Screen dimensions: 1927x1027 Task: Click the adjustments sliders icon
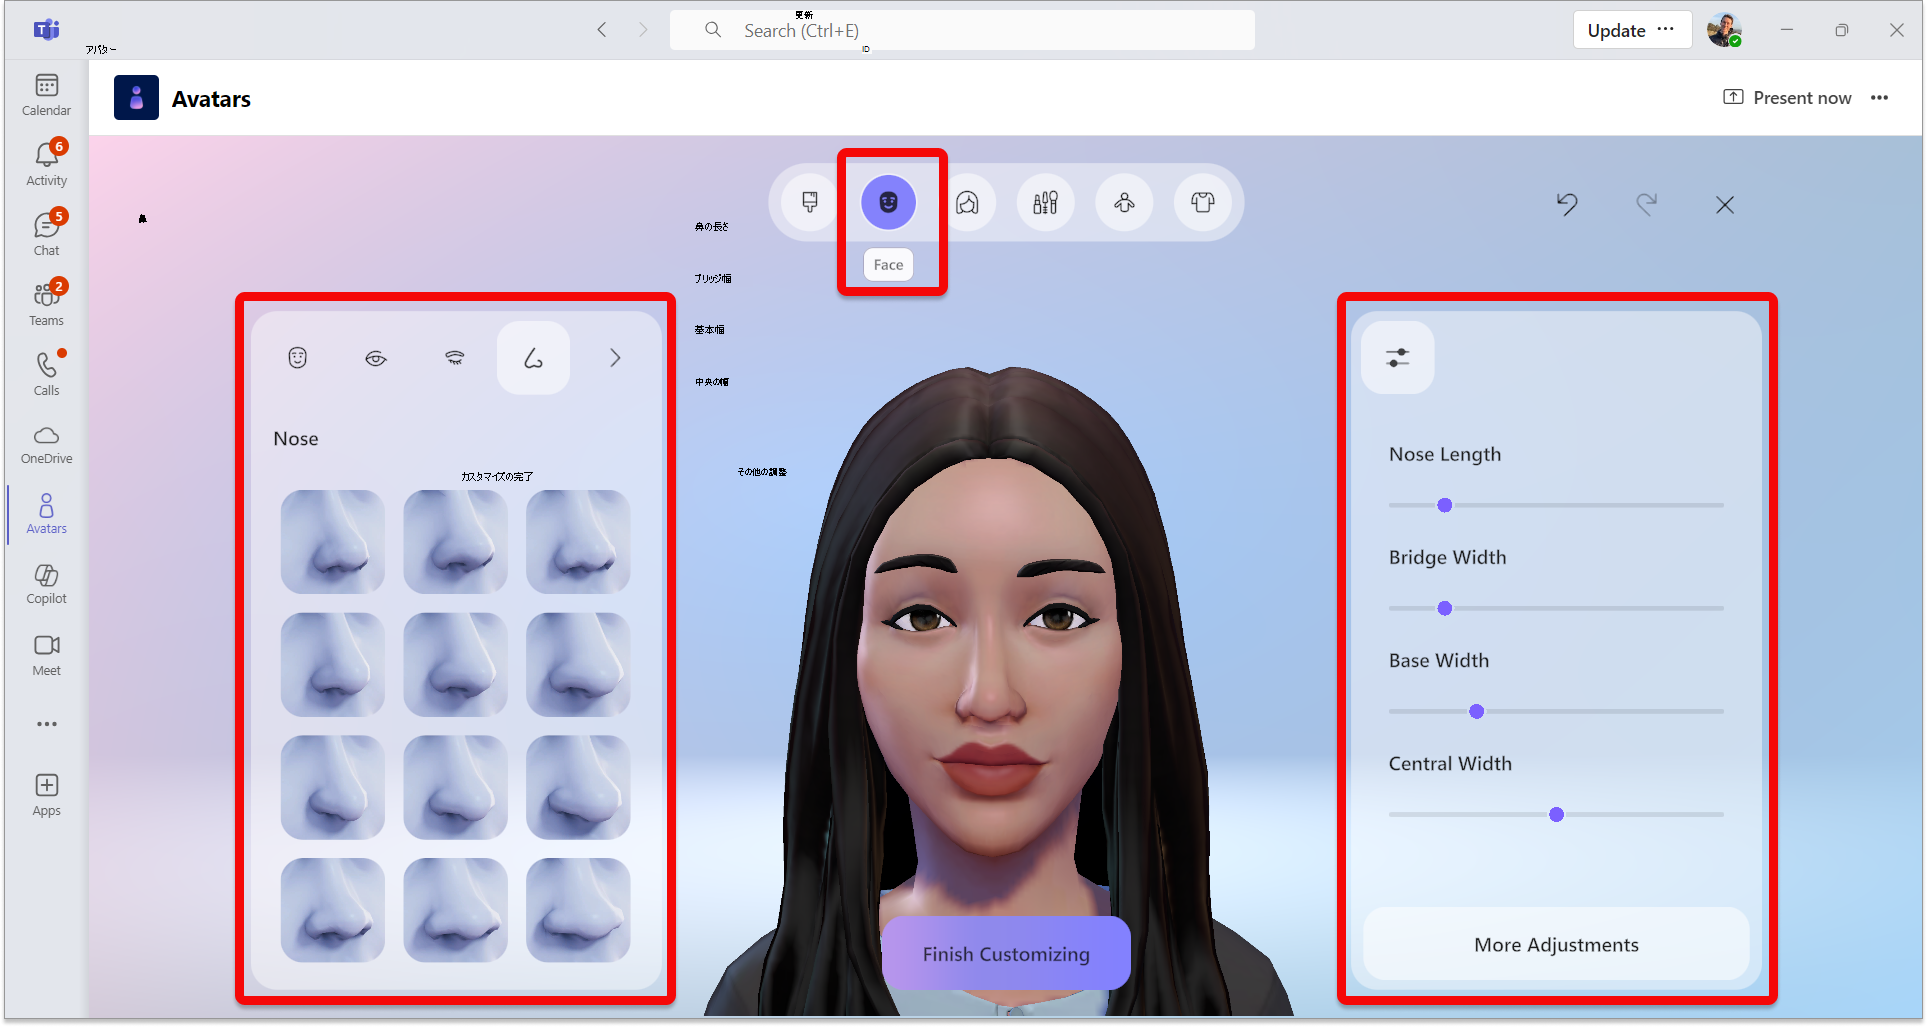1398,358
